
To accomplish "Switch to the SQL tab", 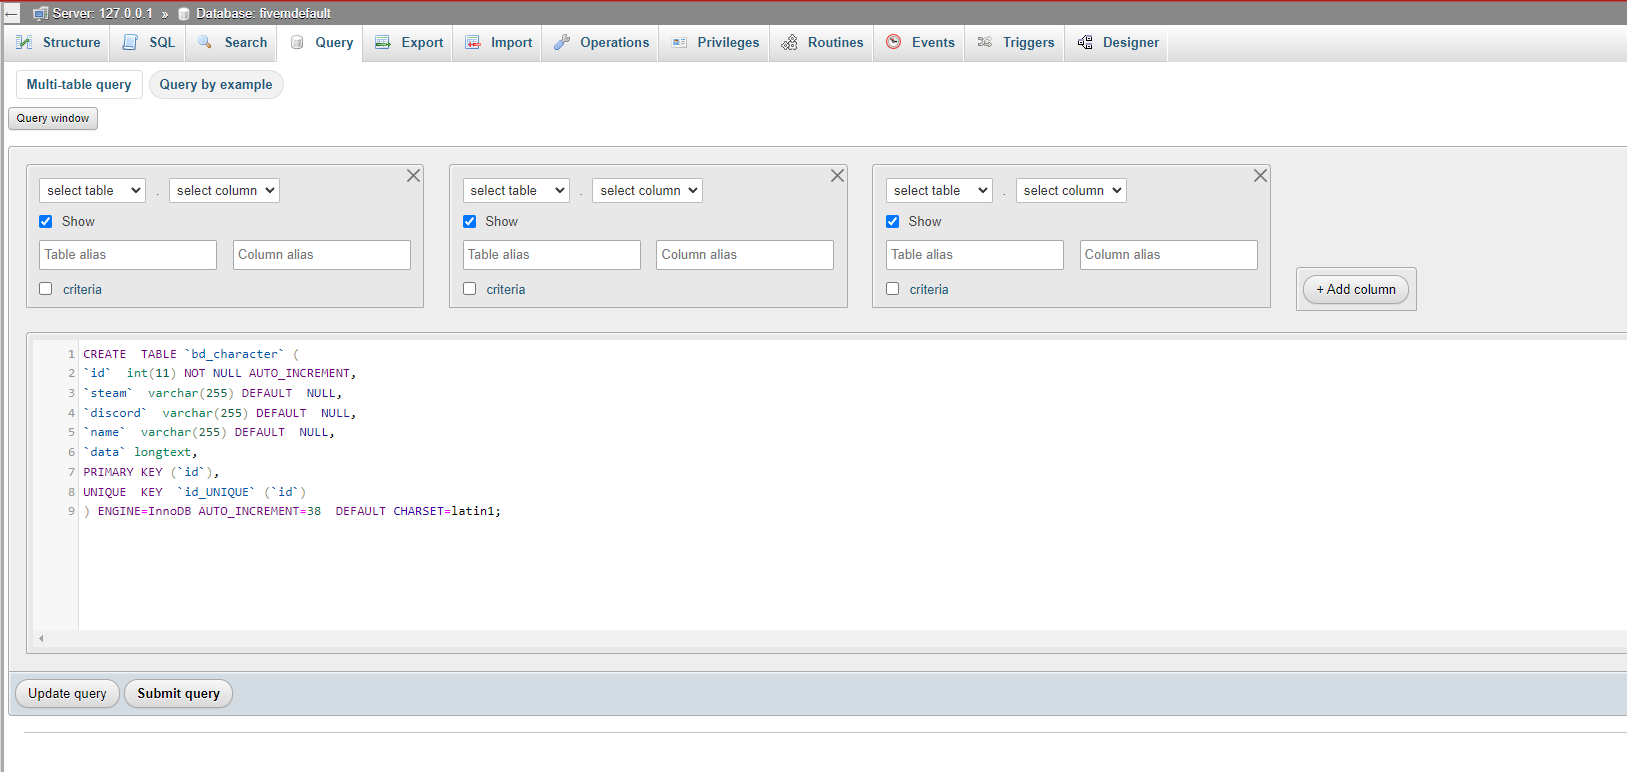I will (x=148, y=42).
